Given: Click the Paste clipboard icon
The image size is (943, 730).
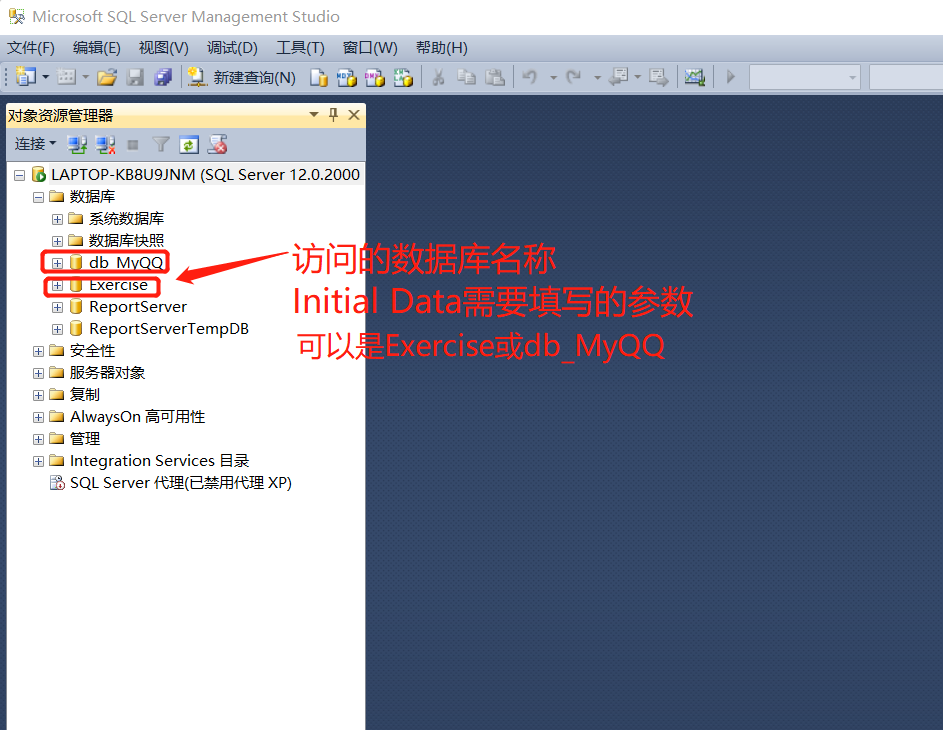Looking at the screenshot, I should (494, 77).
